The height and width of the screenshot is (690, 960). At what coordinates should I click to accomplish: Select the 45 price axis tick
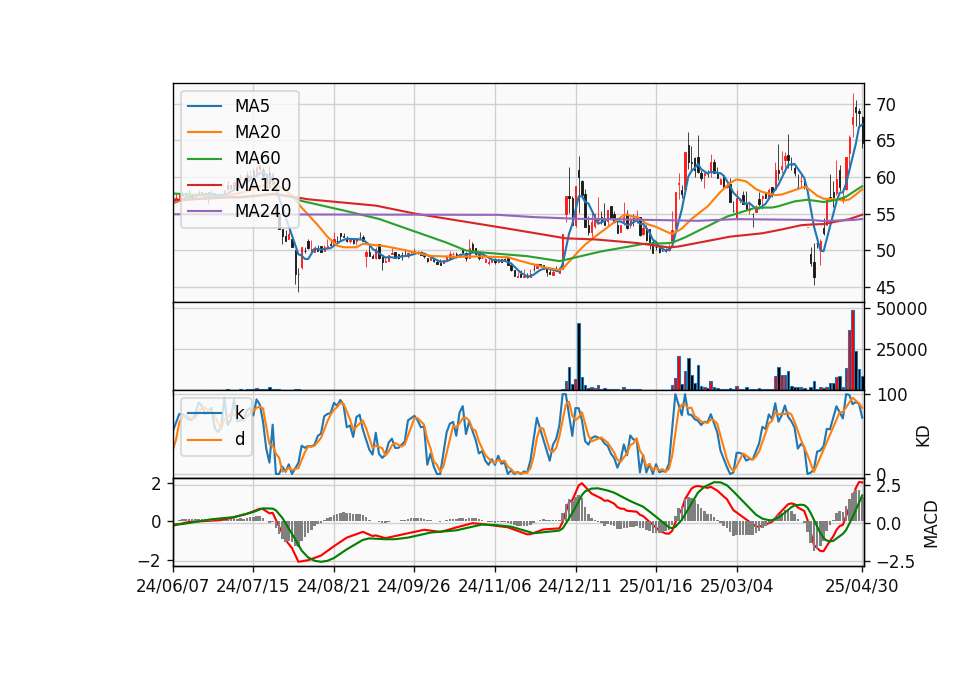point(886,288)
